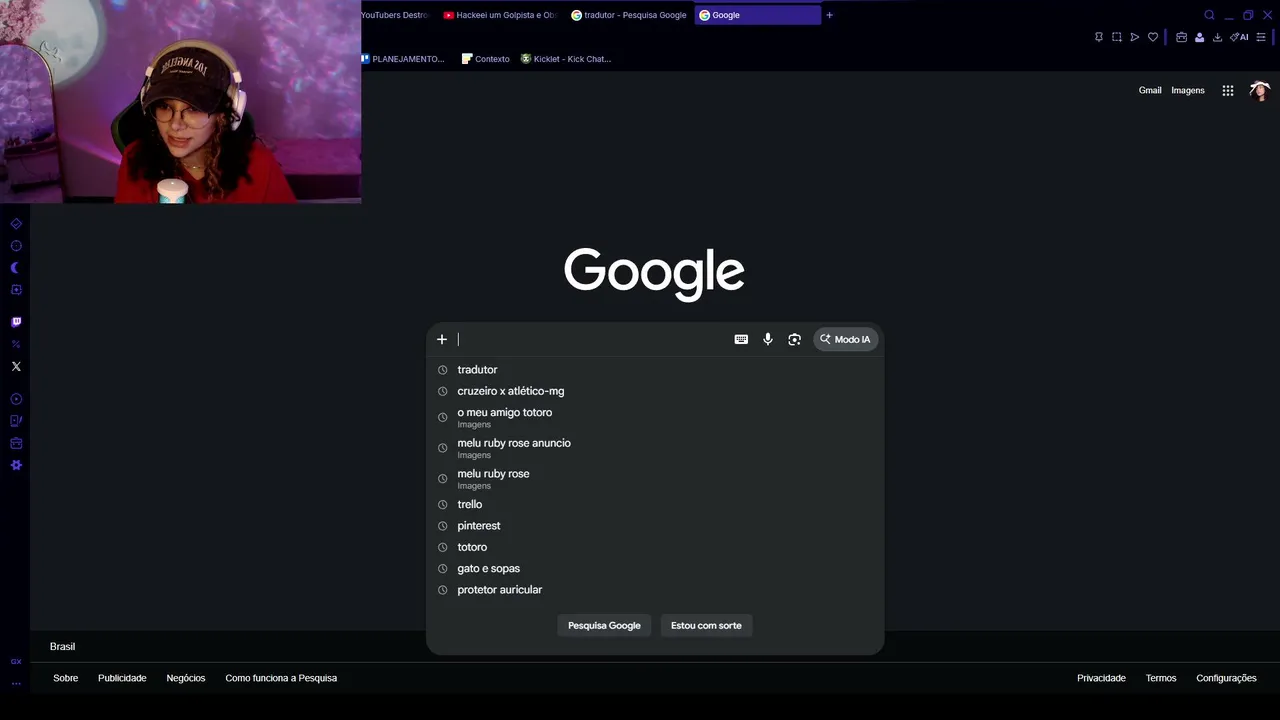Open the Google account profile picture
Screen dimensions: 1280x720
1259,90
